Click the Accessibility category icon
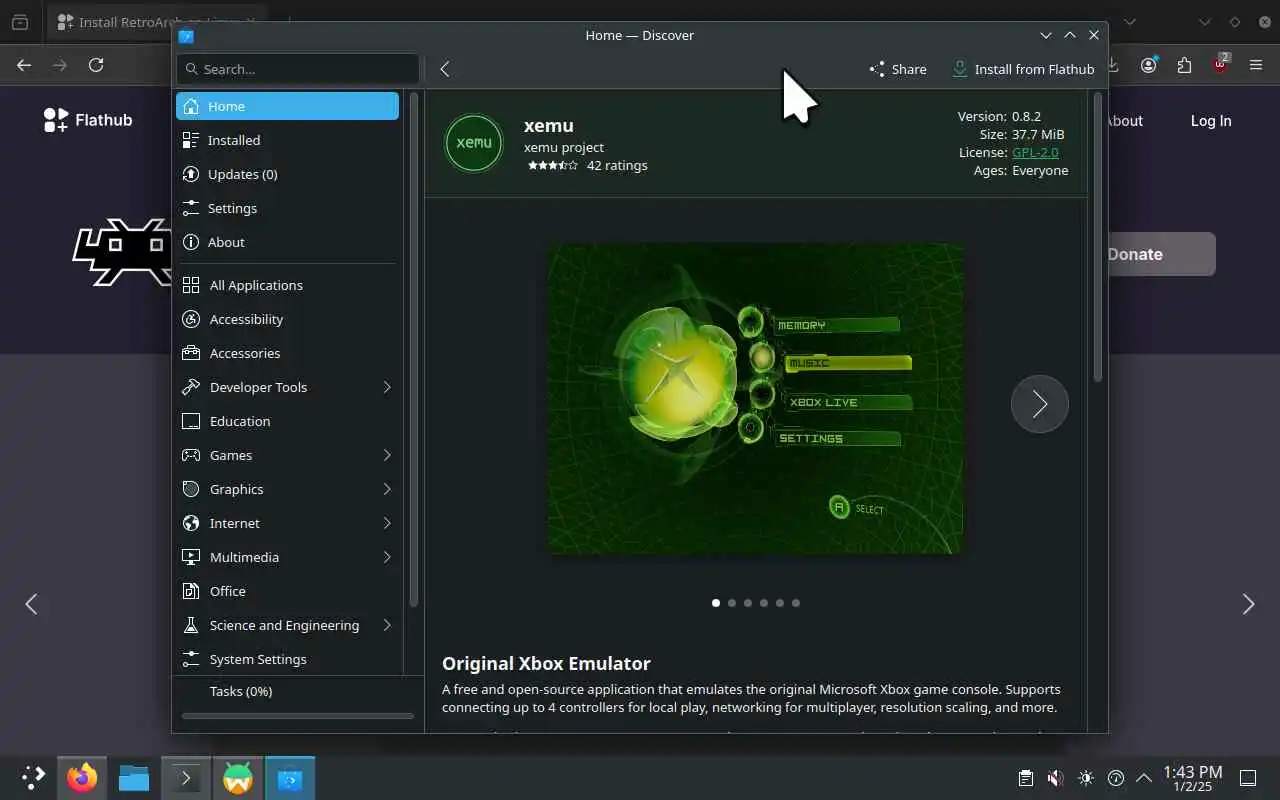 (191, 319)
